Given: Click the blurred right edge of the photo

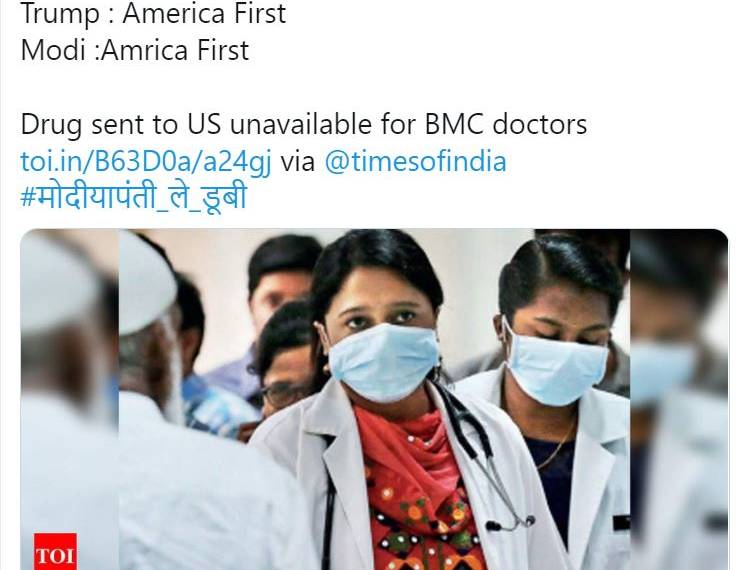Looking at the screenshot, I should (679, 399).
